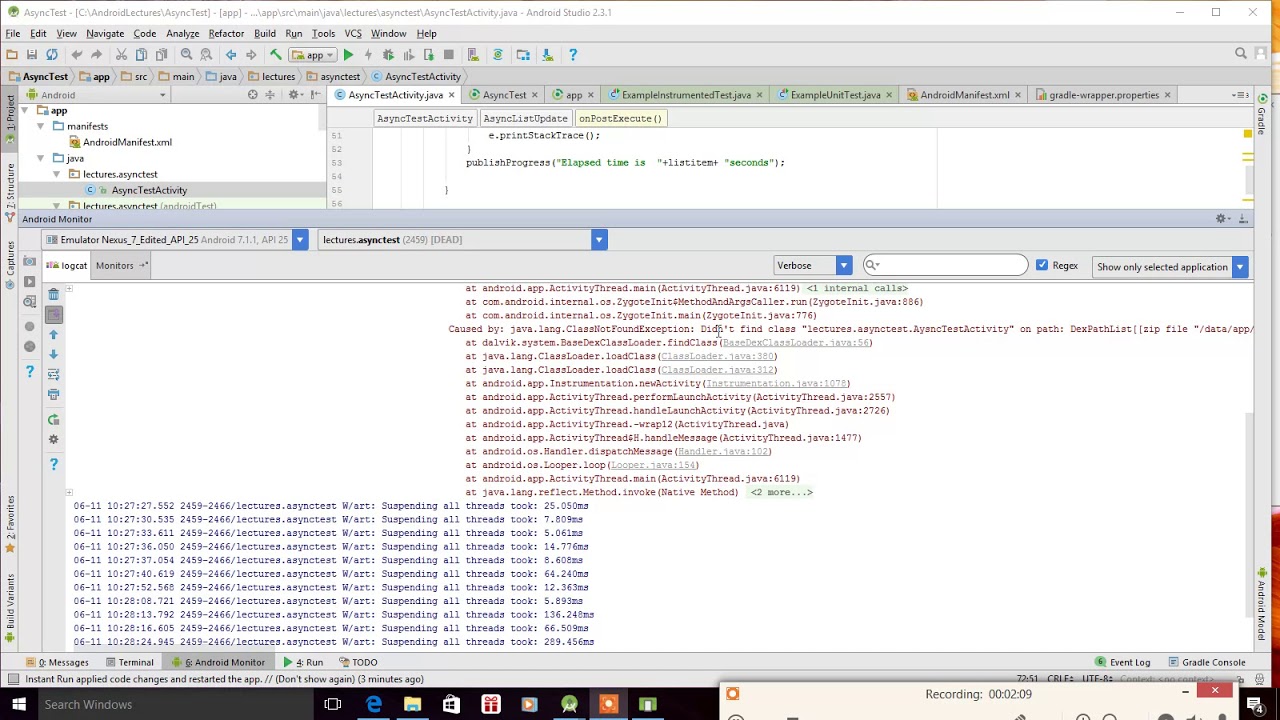Viewport: 1280px width, 720px height.
Task: Open the SDK Manager icon
Action: coord(547,55)
